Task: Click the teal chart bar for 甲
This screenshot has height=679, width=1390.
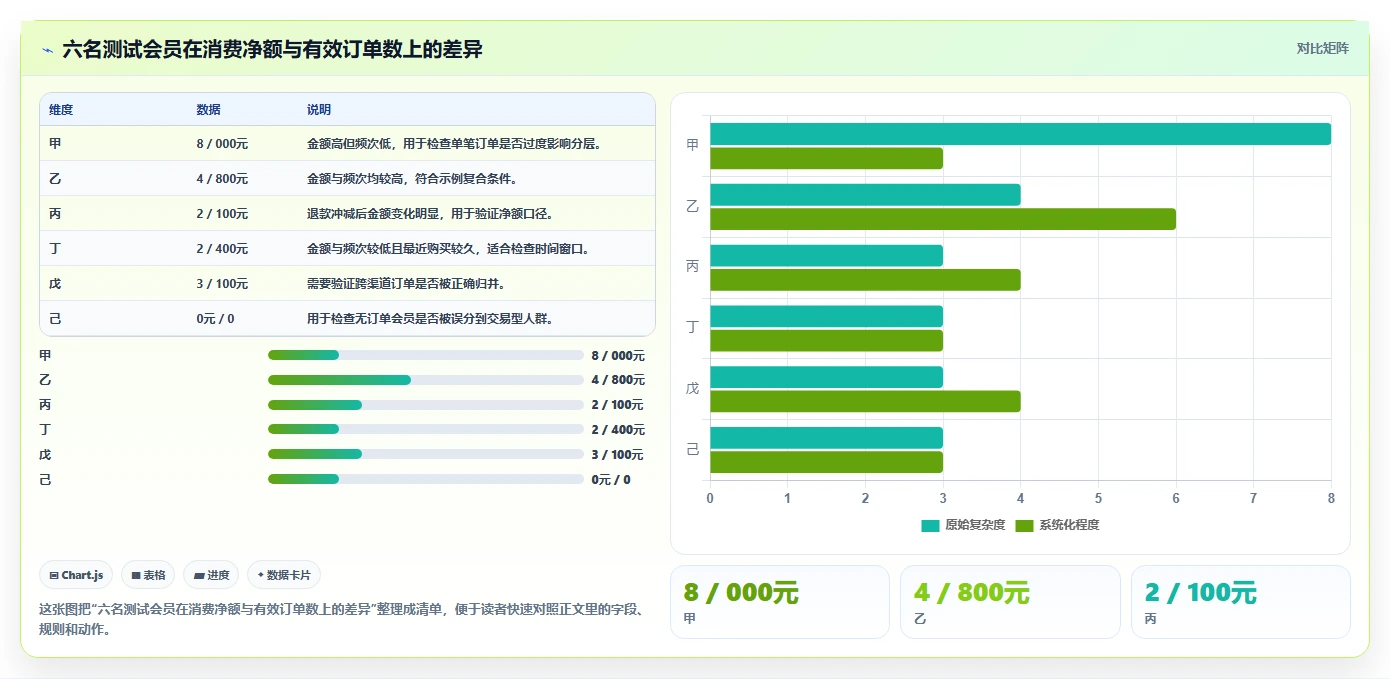Action: (x=1020, y=134)
